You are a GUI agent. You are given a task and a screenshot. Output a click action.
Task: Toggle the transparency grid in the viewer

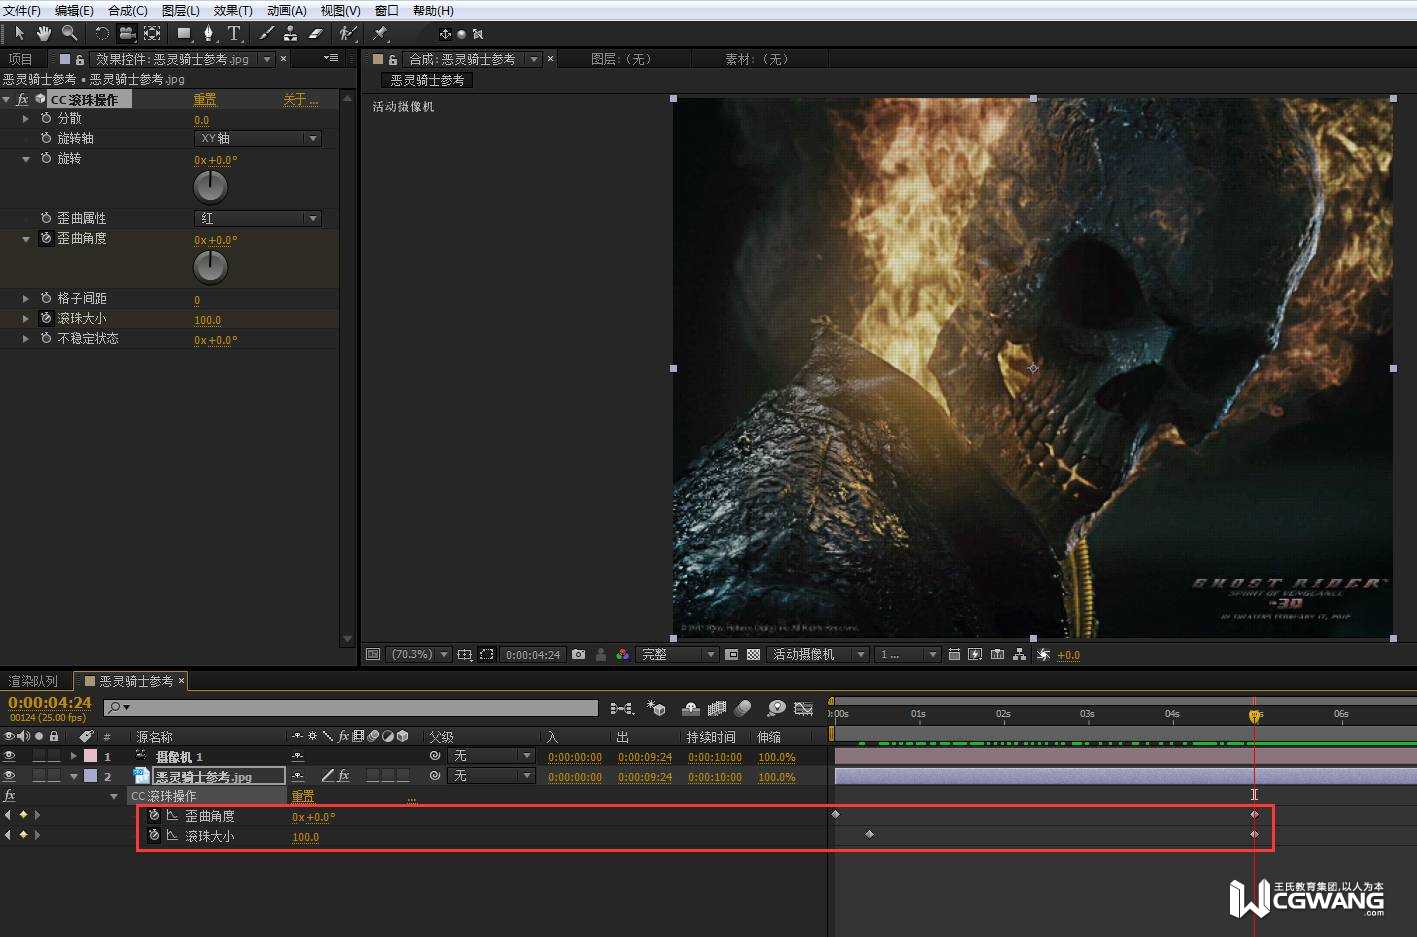click(753, 654)
